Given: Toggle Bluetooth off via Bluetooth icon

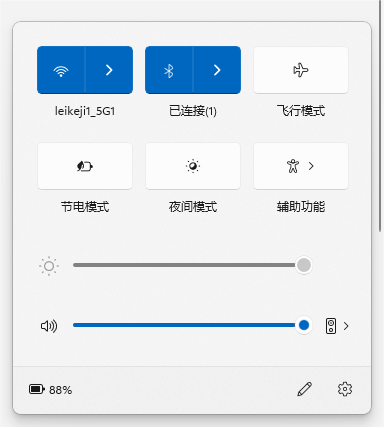Looking at the screenshot, I should (169, 70).
